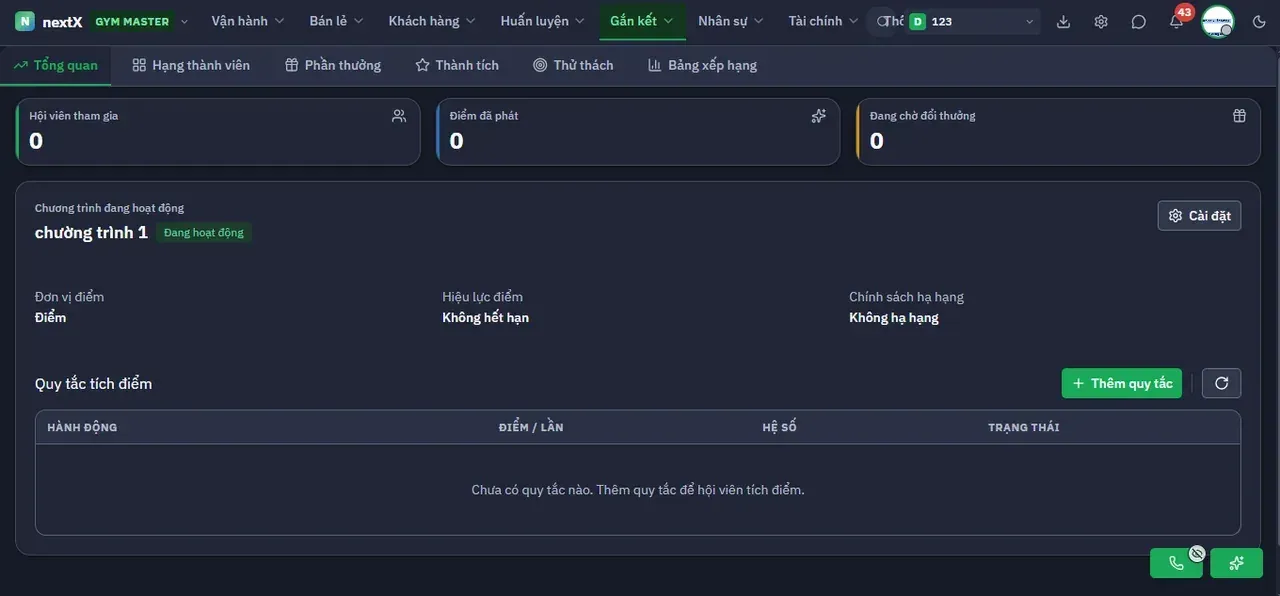Click the HÀNH ĐỘNG column header
Viewport: 1280px width, 596px height.
(x=82, y=427)
